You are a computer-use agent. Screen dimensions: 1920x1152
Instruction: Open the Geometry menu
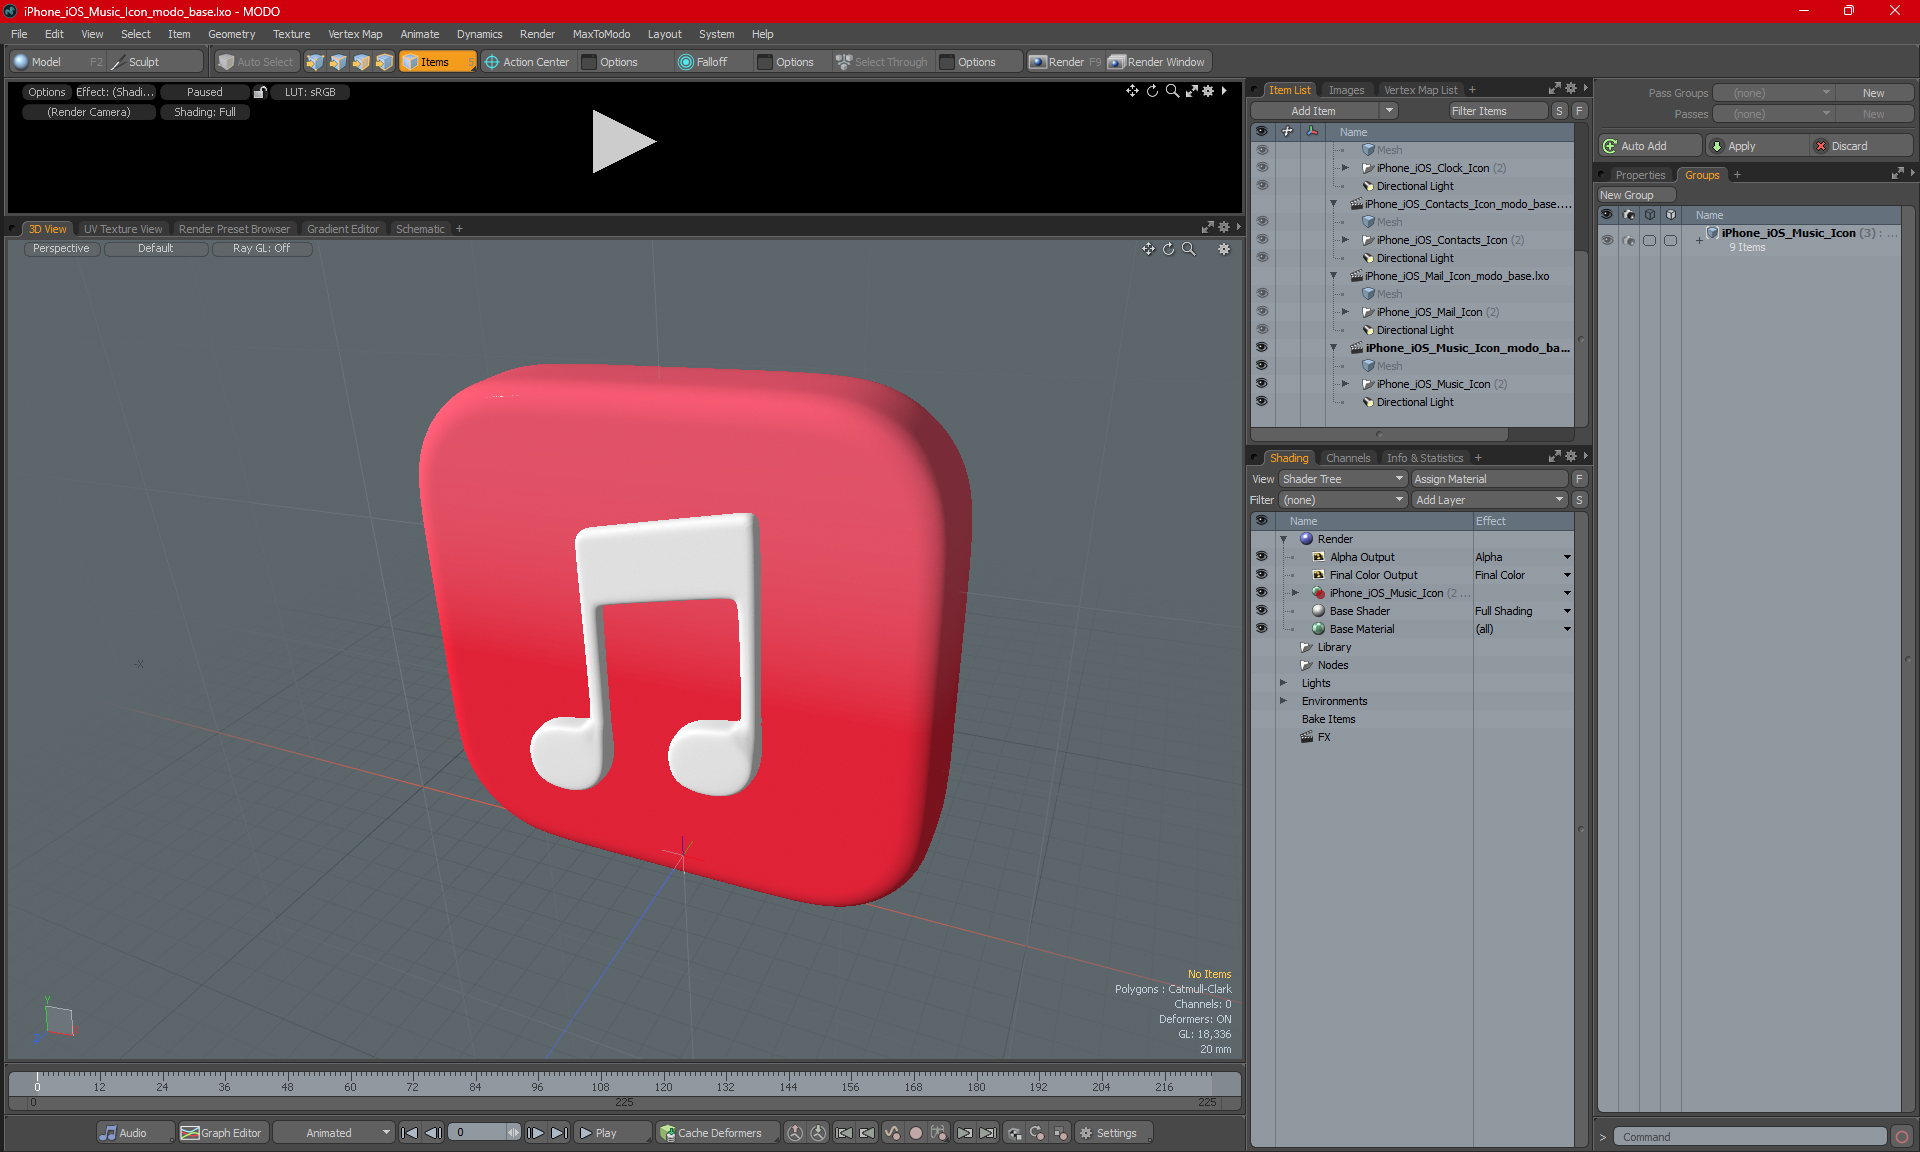click(x=231, y=34)
